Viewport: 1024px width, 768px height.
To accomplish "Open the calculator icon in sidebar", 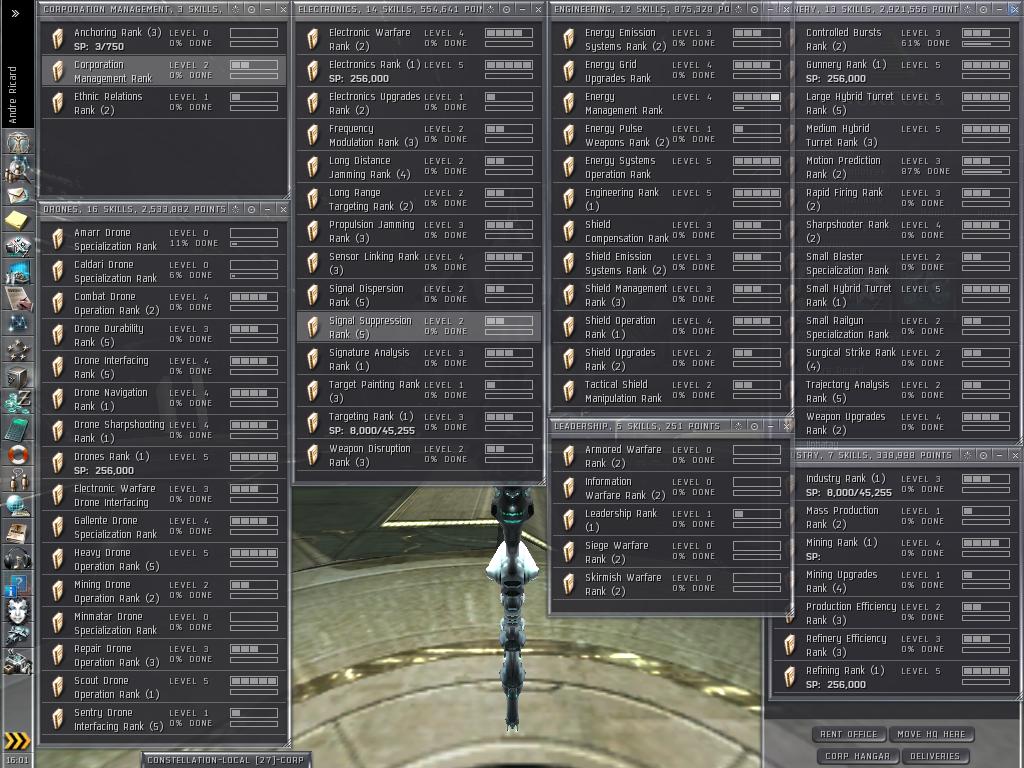I will click(17, 428).
